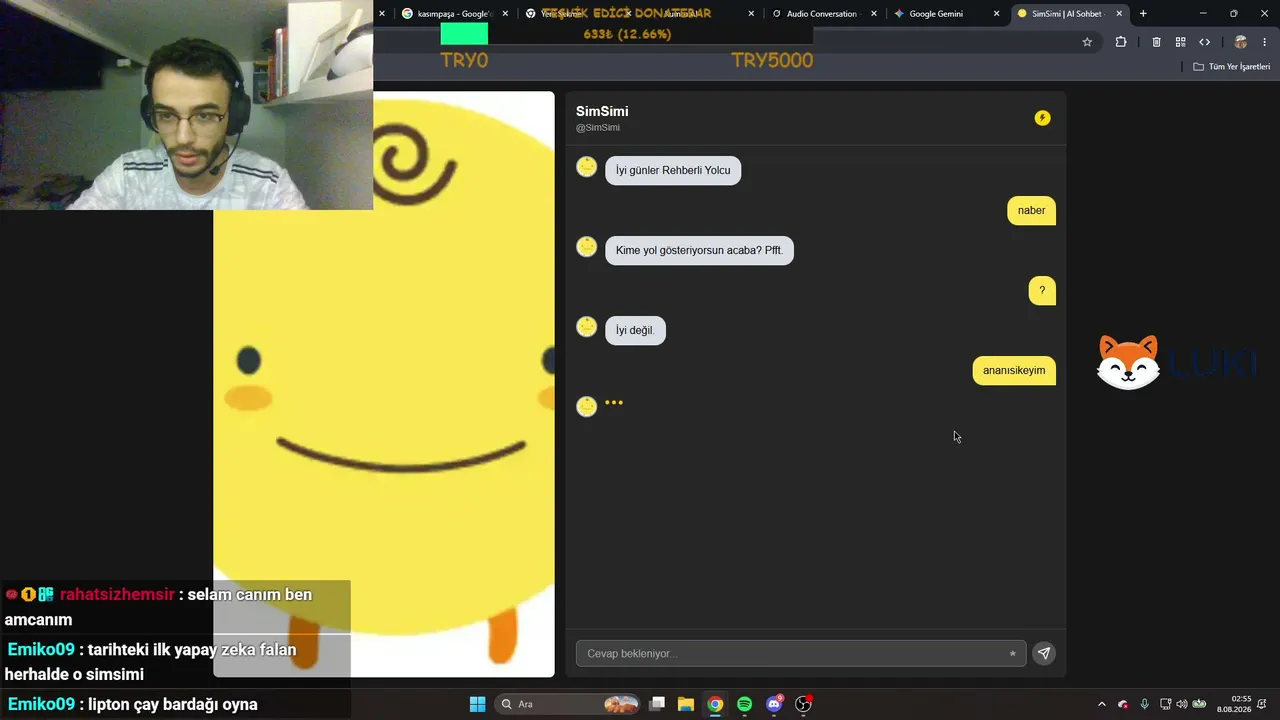The width and height of the screenshot is (1280, 720).
Task: Click the sparkle star icon in message field
Action: coord(1012,654)
